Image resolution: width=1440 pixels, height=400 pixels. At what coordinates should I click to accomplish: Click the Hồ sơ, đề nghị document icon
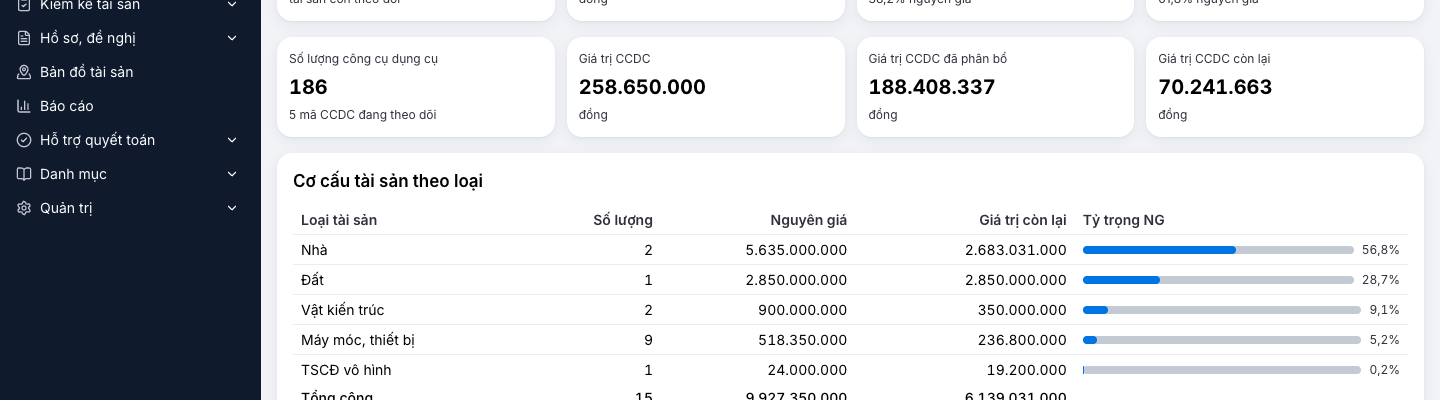click(x=24, y=38)
